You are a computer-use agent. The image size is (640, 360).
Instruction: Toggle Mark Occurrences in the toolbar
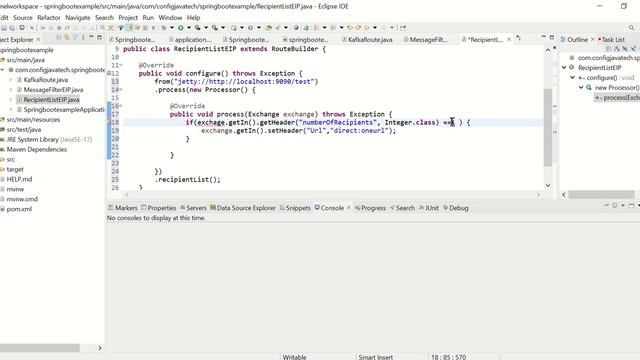(129, 28)
